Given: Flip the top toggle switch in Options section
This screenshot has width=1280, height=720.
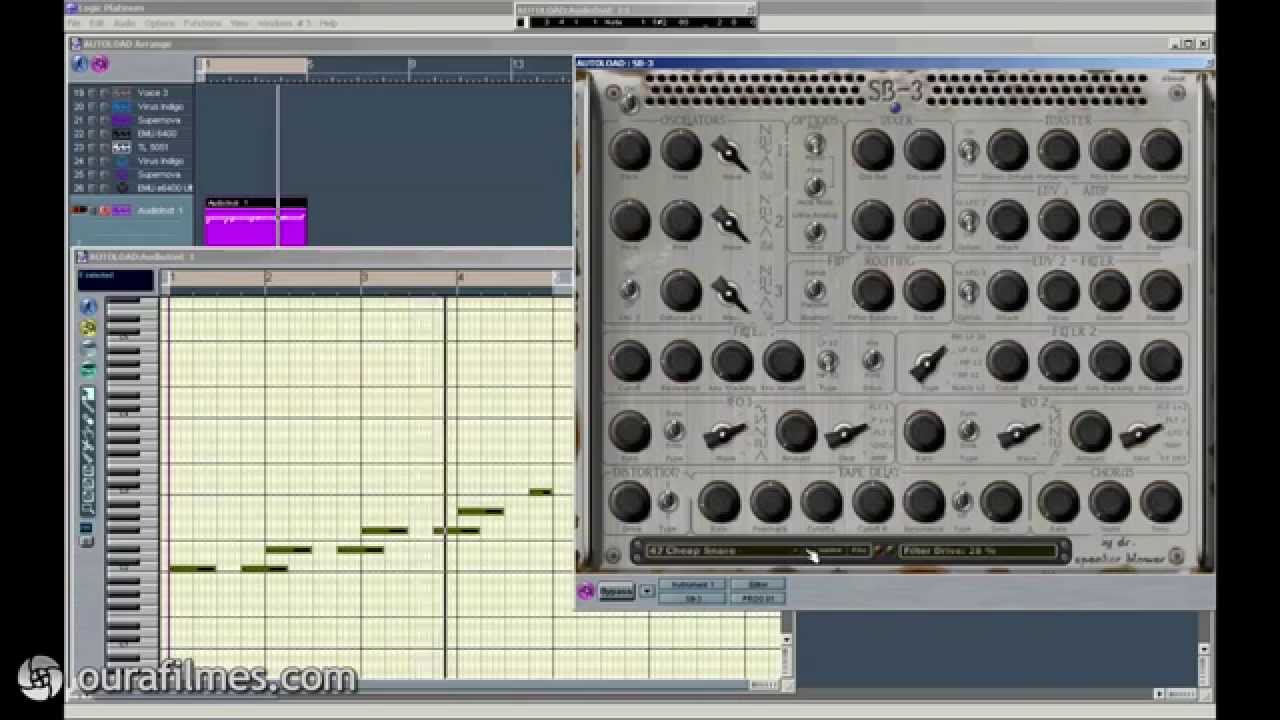Looking at the screenshot, I should coord(815,145).
